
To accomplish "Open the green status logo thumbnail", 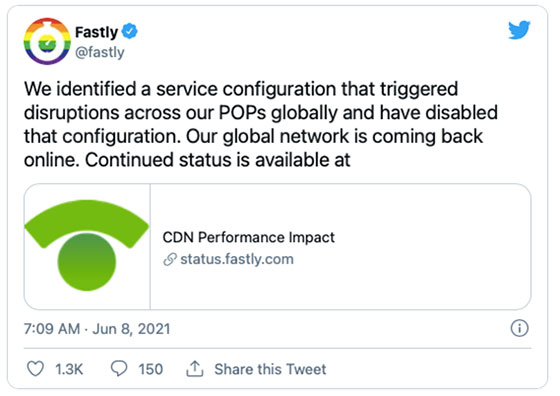I will (87, 246).
